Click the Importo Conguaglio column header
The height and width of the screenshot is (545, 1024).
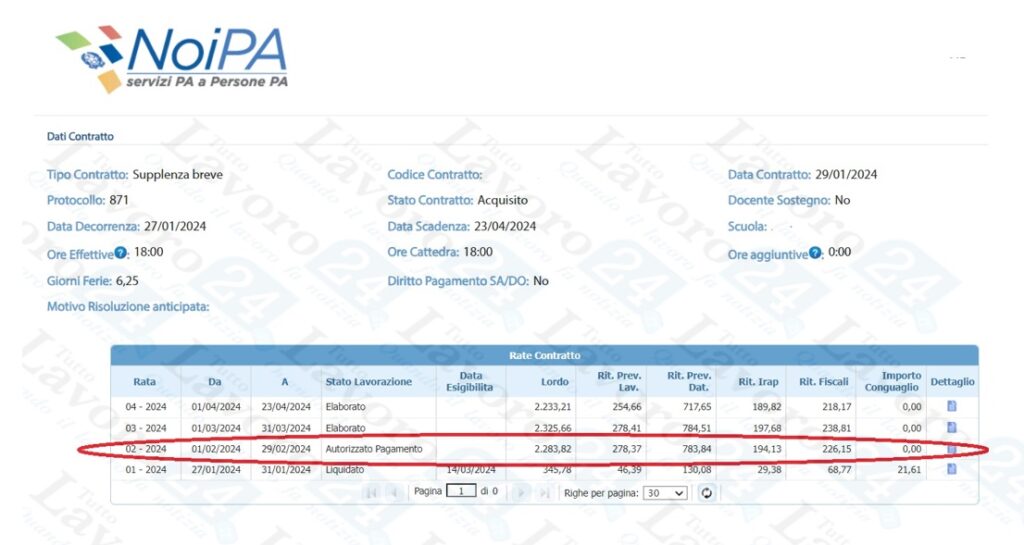[x=892, y=382]
